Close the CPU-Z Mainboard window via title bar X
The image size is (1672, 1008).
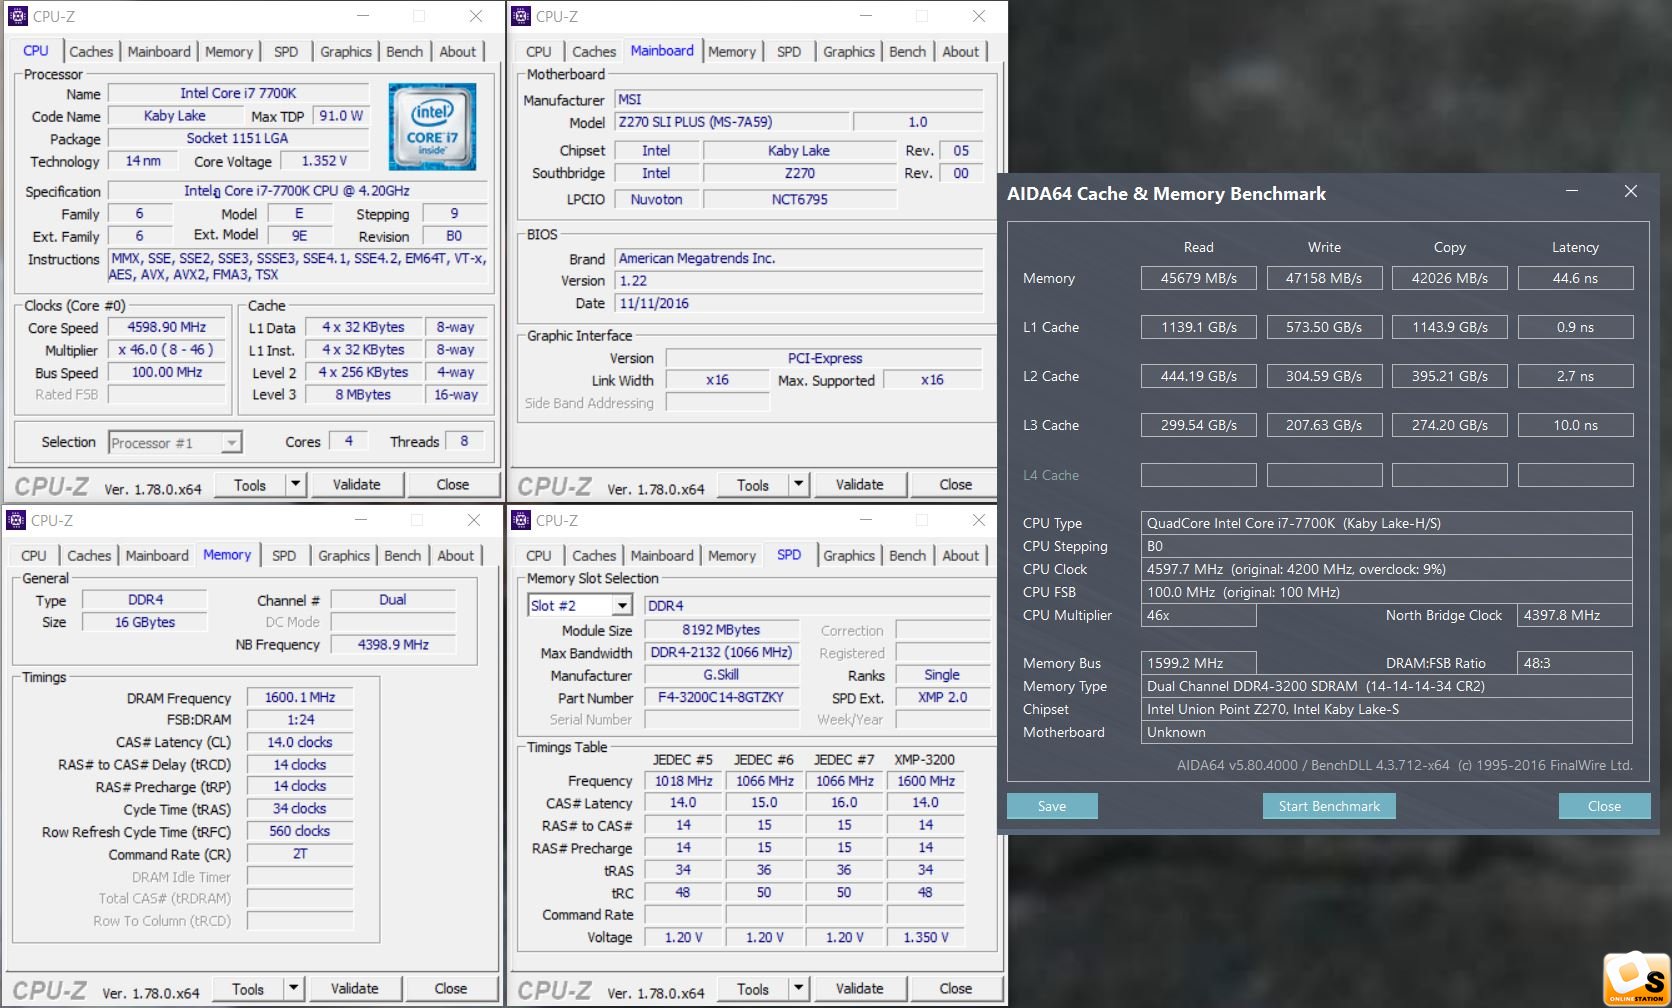pyautogui.click(x=979, y=16)
